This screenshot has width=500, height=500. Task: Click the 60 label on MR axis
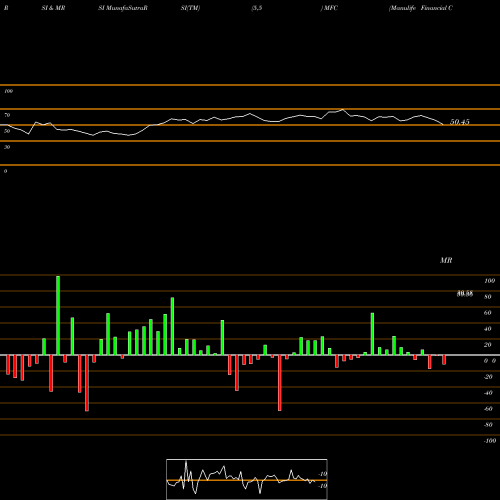coord(488,313)
